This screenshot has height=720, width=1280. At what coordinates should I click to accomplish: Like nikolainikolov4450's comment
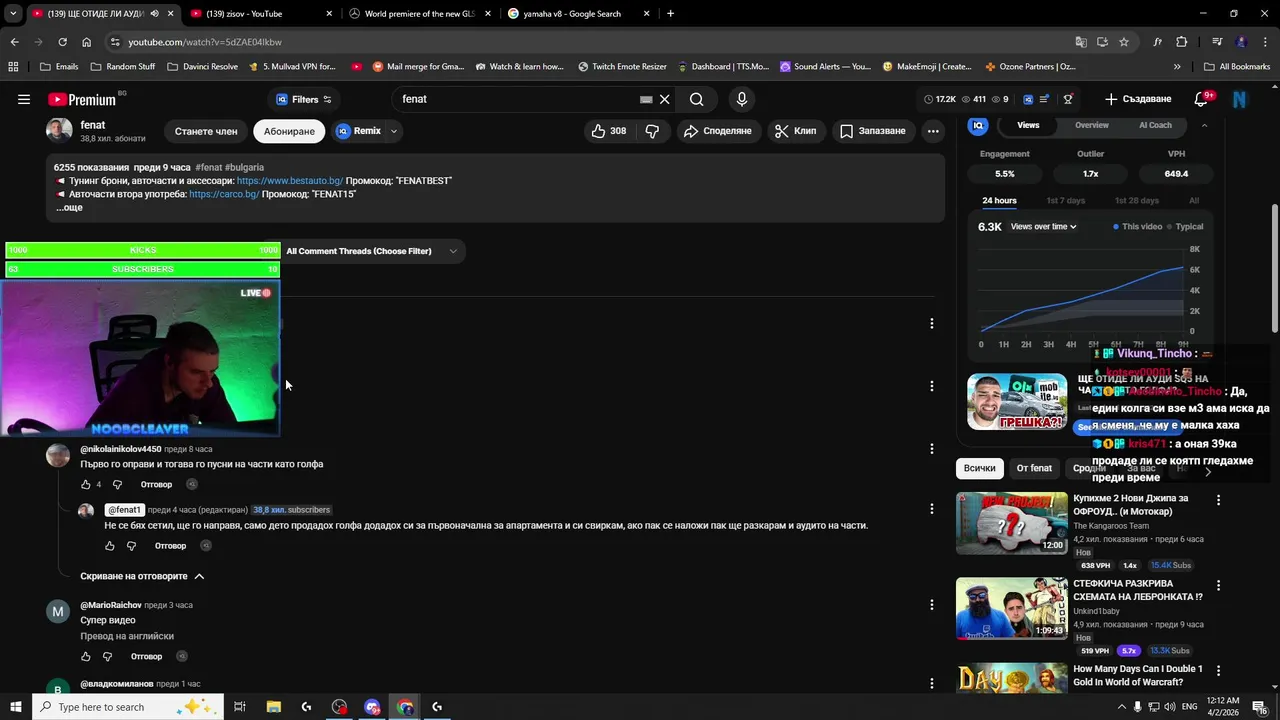click(x=85, y=485)
